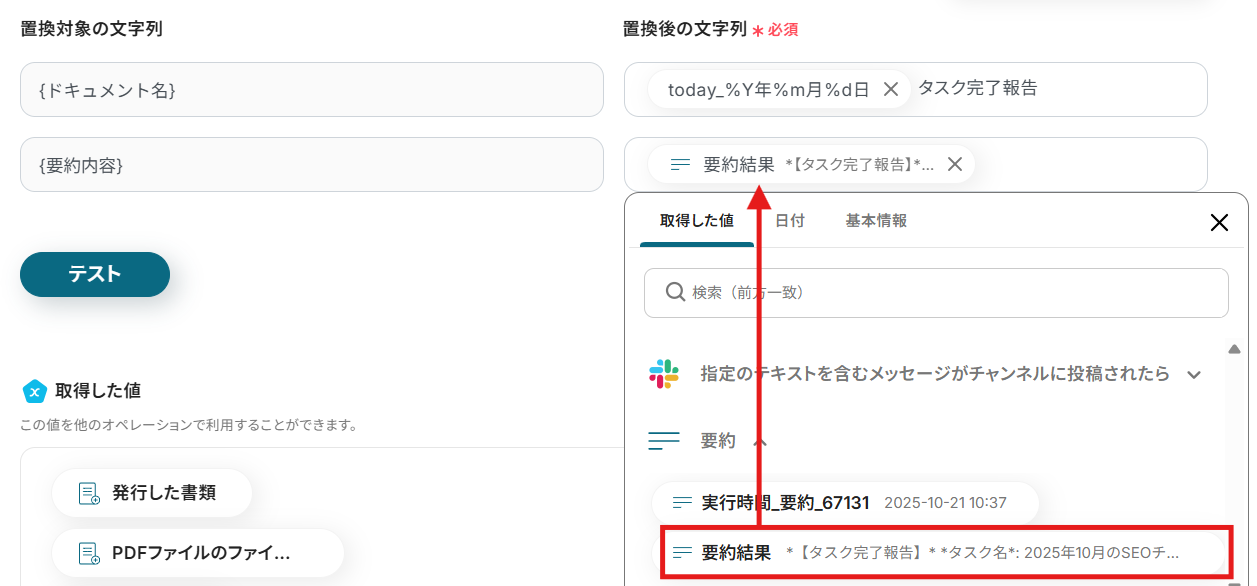The width and height of the screenshot is (1257, 586).
Task: Click the テスト button
Action: click(x=95, y=274)
